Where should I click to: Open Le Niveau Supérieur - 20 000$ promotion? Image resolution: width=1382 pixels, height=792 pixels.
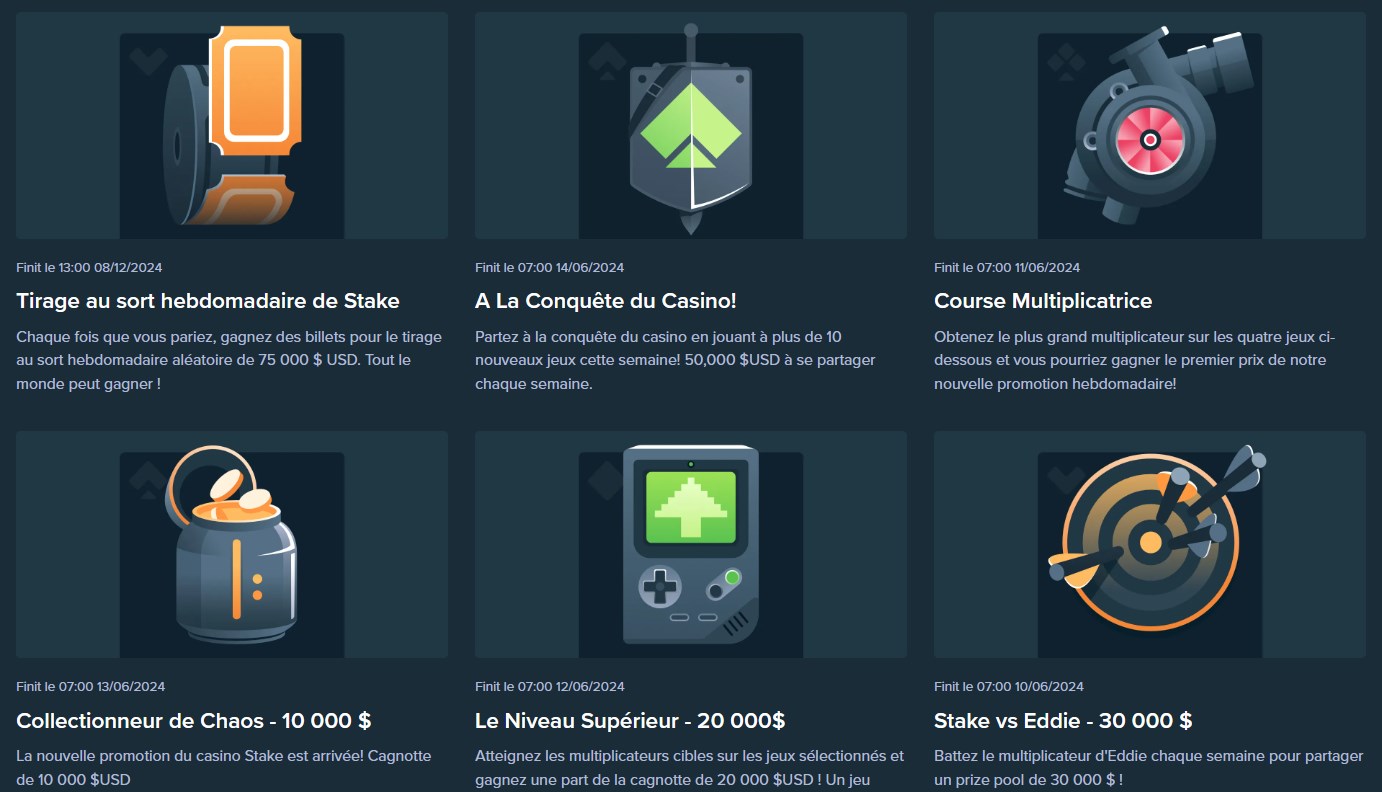pyautogui.click(x=630, y=721)
